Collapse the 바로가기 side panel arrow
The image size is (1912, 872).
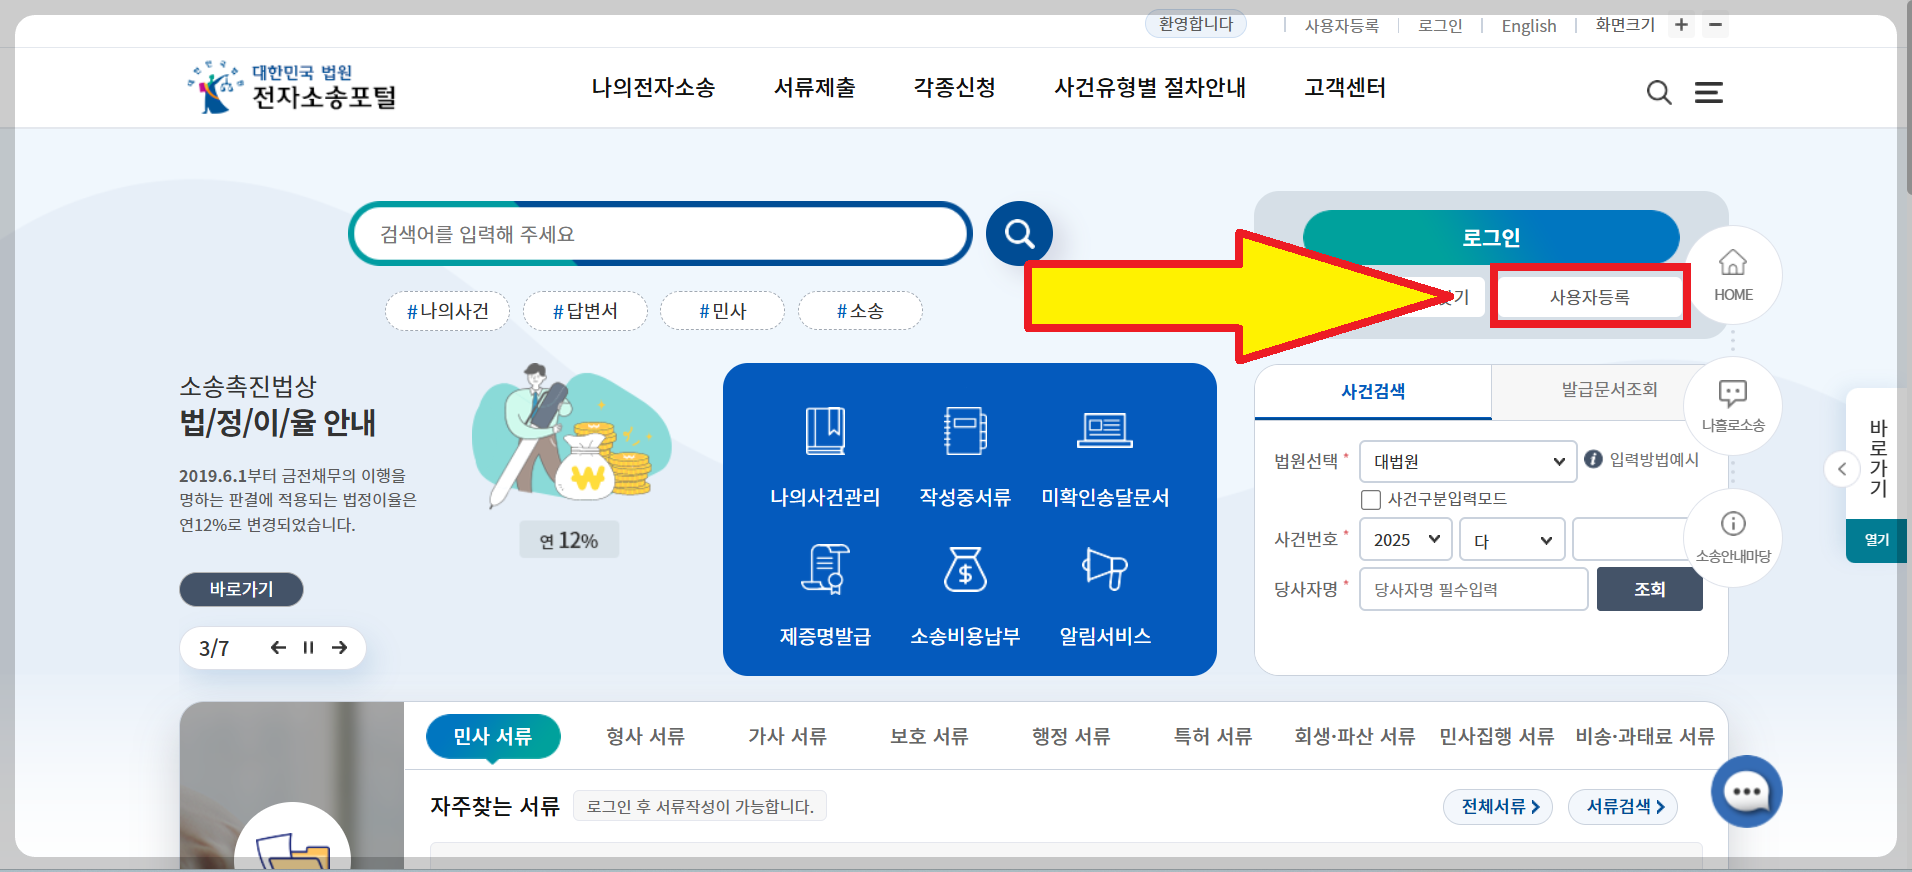[1842, 468]
